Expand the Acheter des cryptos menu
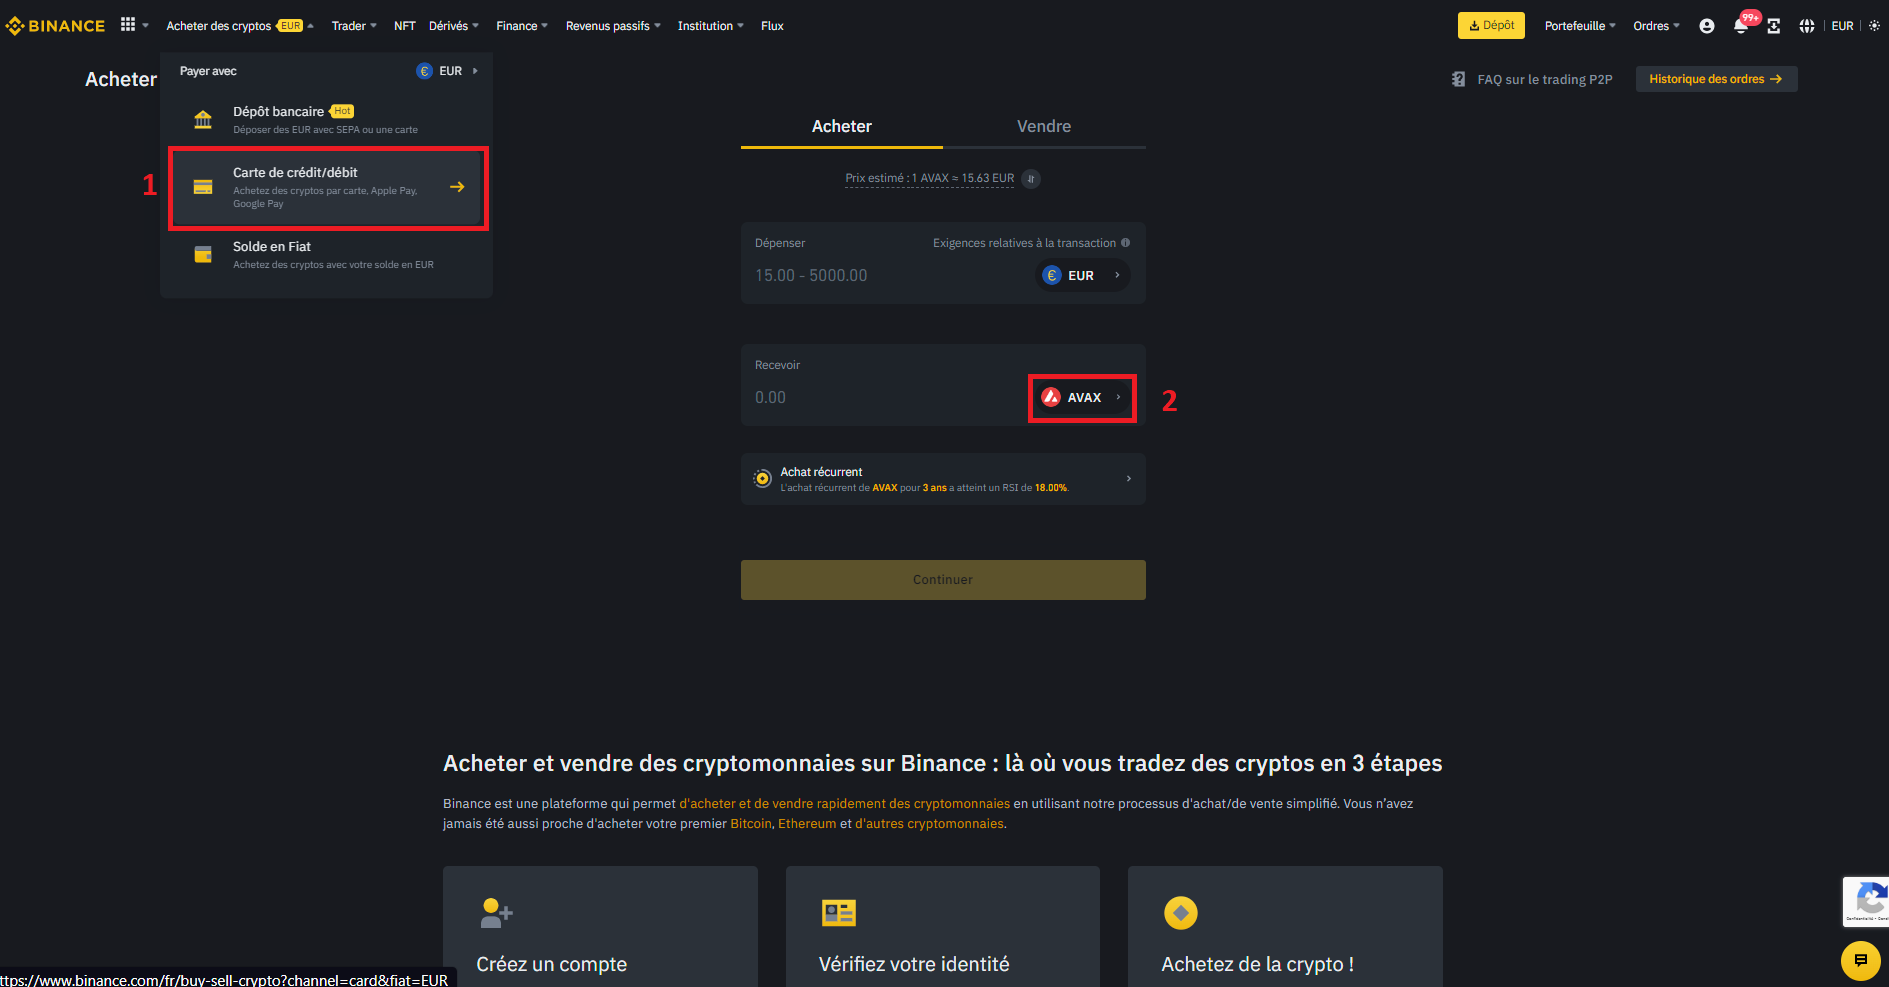This screenshot has width=1889, height=987. 240,26
